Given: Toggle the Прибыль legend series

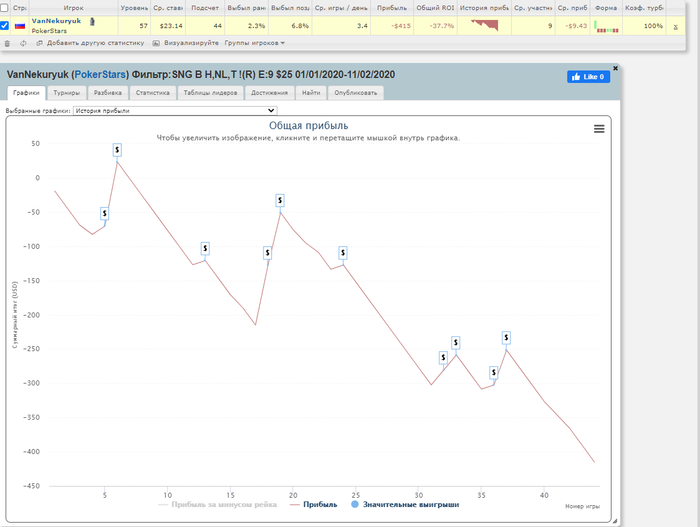Looking at the screenshot, I should 314,505.
